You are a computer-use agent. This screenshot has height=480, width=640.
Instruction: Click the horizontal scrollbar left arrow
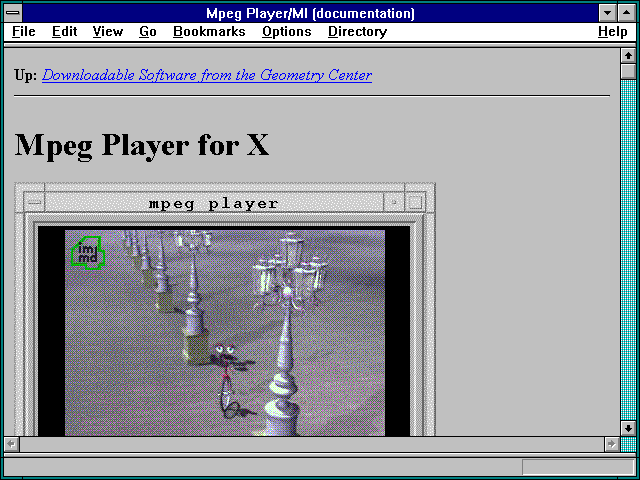11,444
